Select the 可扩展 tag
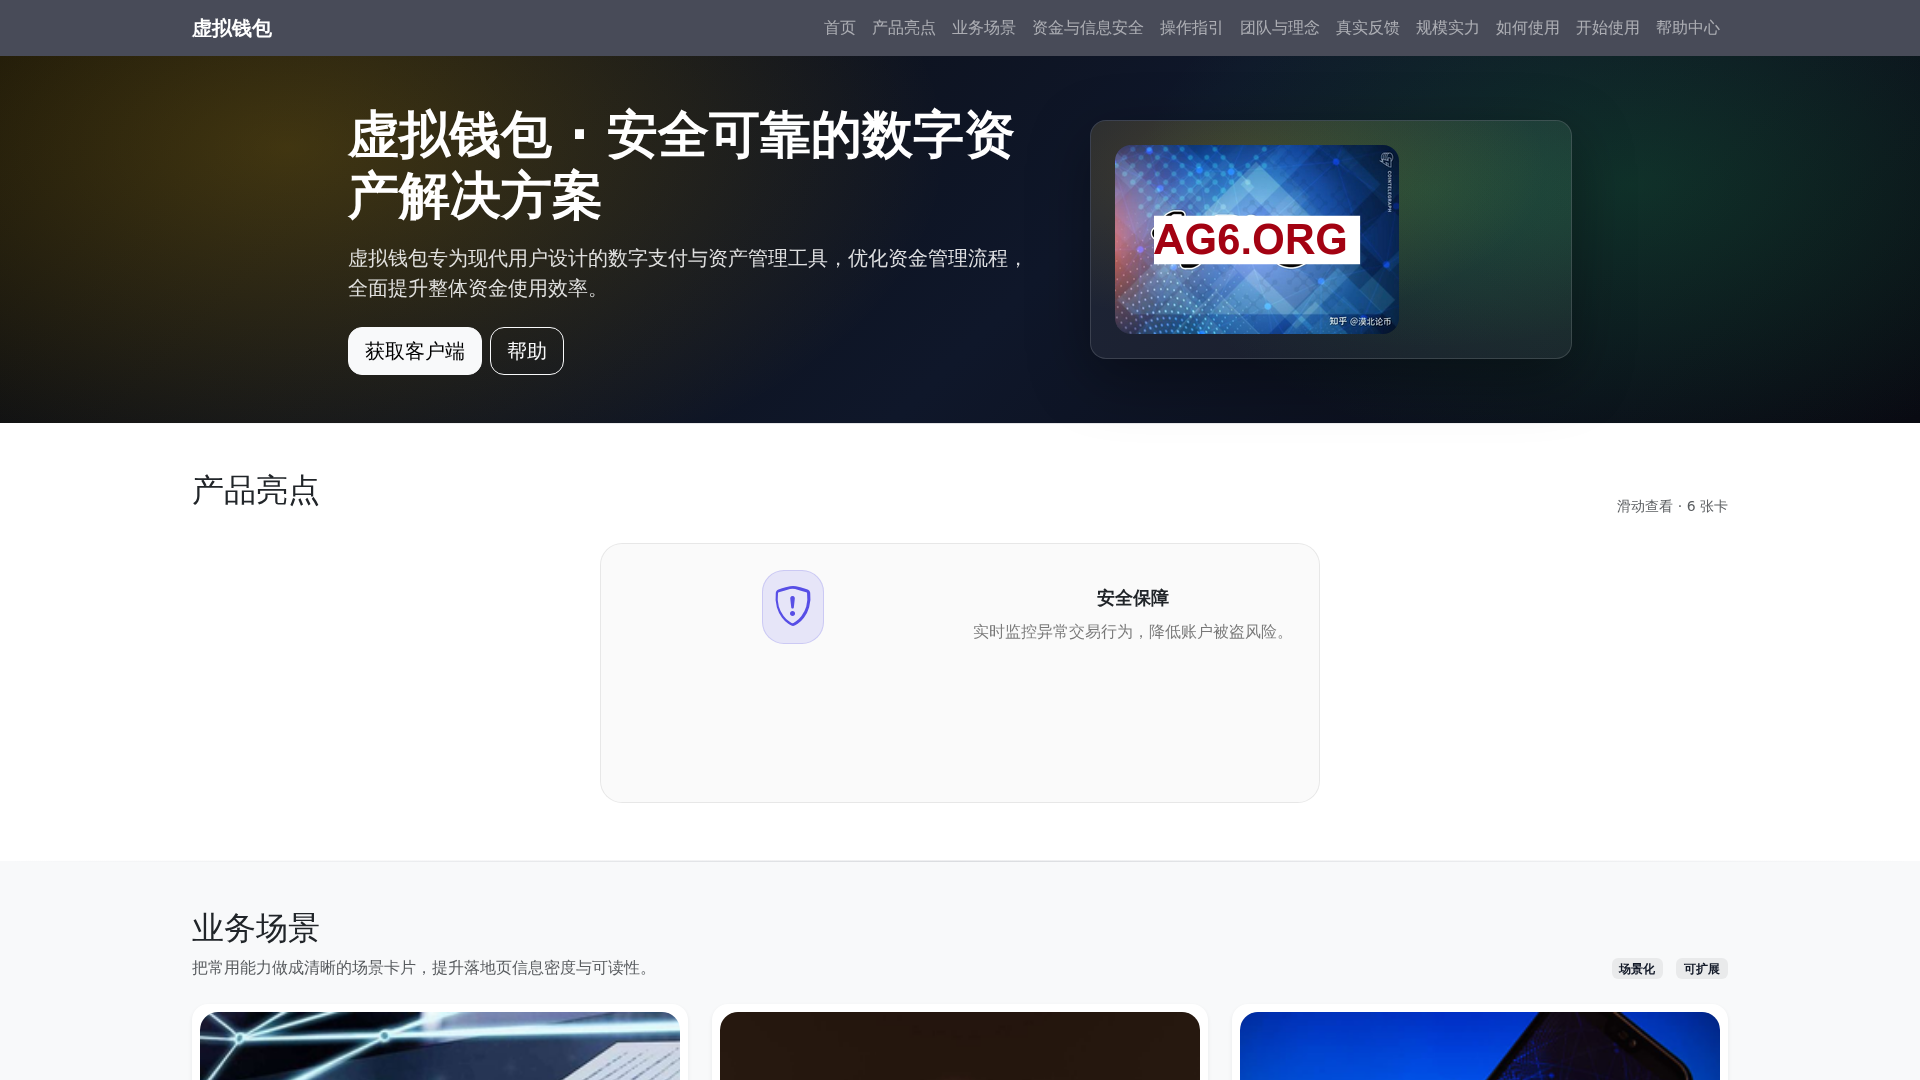Viewport: 1920px width, 1080px height. click(x=1702, y=969)
